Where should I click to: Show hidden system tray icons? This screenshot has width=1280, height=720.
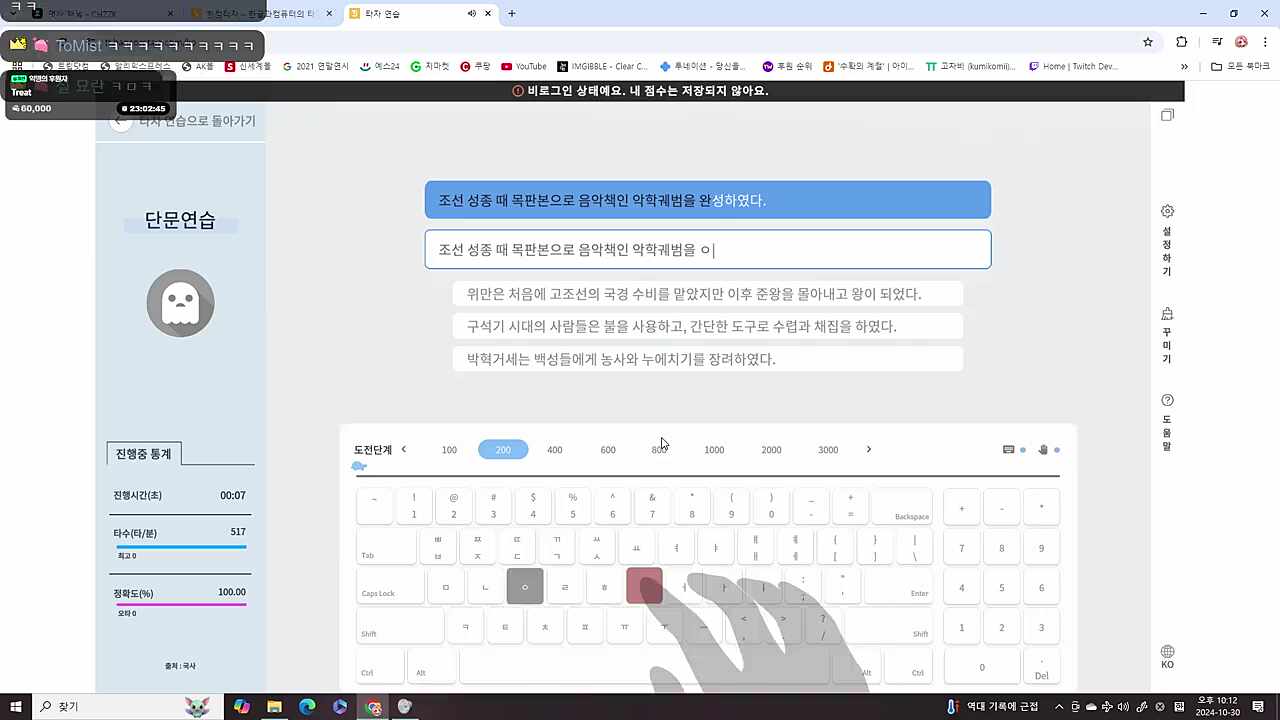(x=1059, y=707)
